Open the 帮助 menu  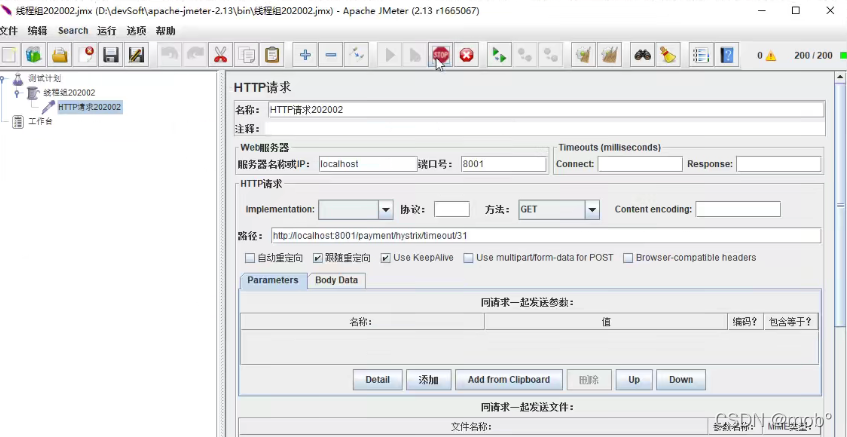(165, 31)
